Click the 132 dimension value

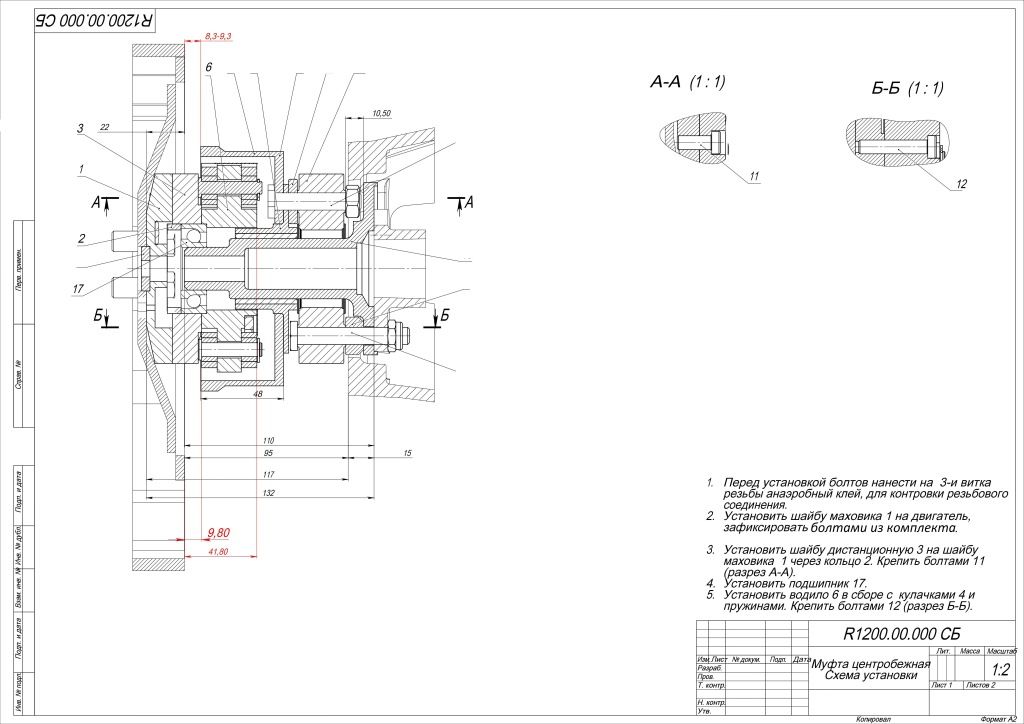point(268,494)
